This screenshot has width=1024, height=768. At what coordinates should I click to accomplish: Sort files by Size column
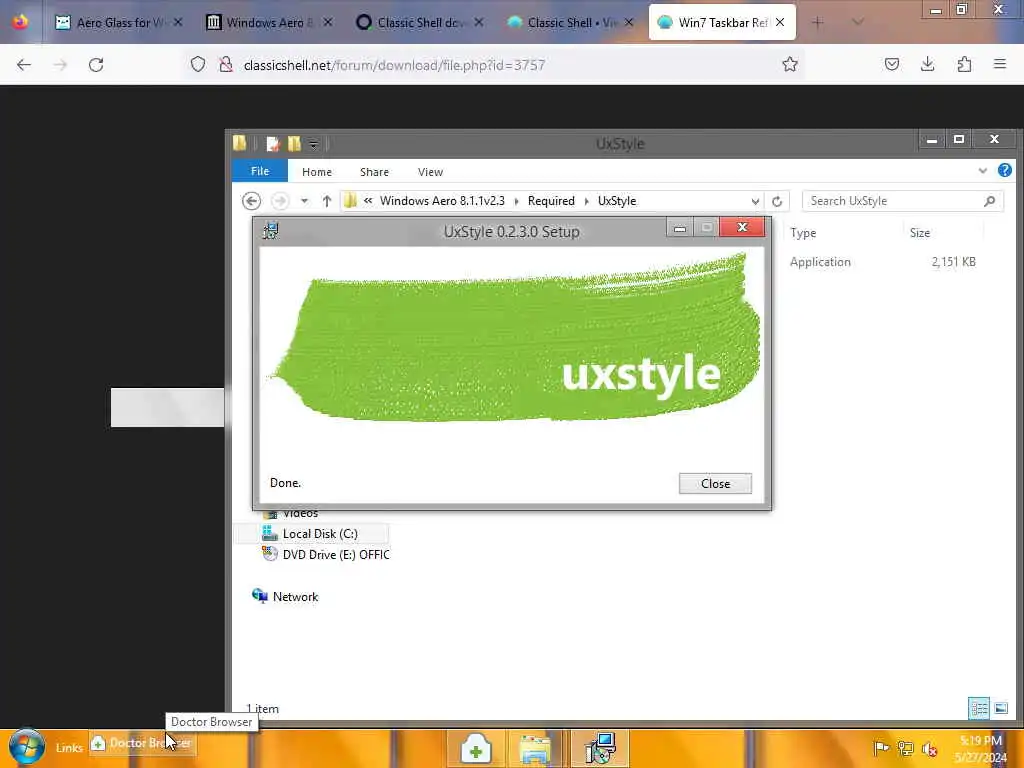pos(920,232)
